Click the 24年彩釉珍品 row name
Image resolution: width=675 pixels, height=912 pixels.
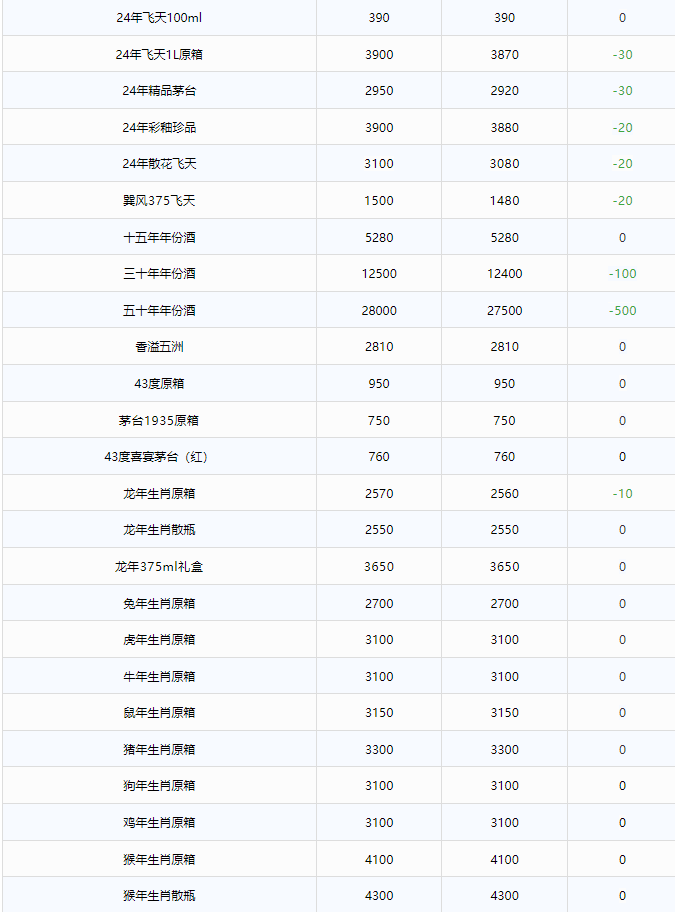point(159,127)
